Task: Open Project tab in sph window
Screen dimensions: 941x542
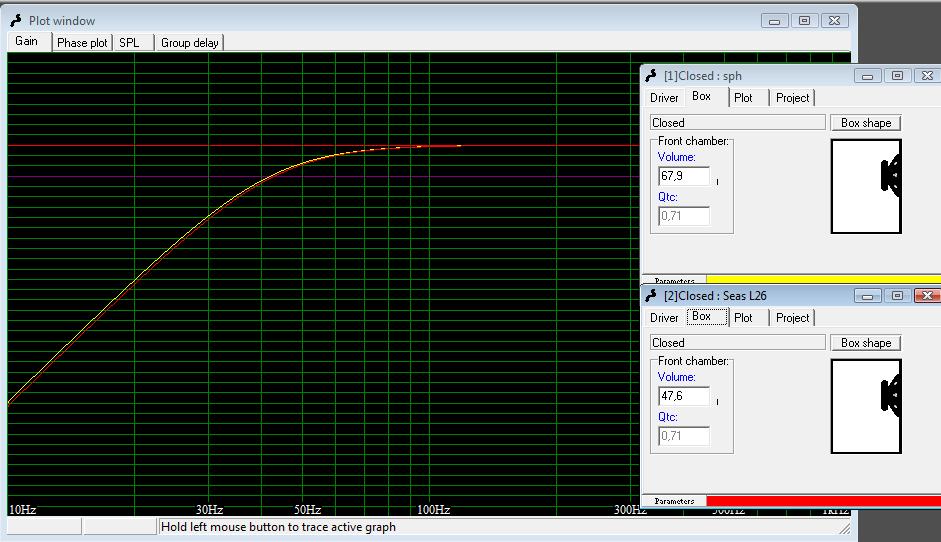Action: pos(792,98)
